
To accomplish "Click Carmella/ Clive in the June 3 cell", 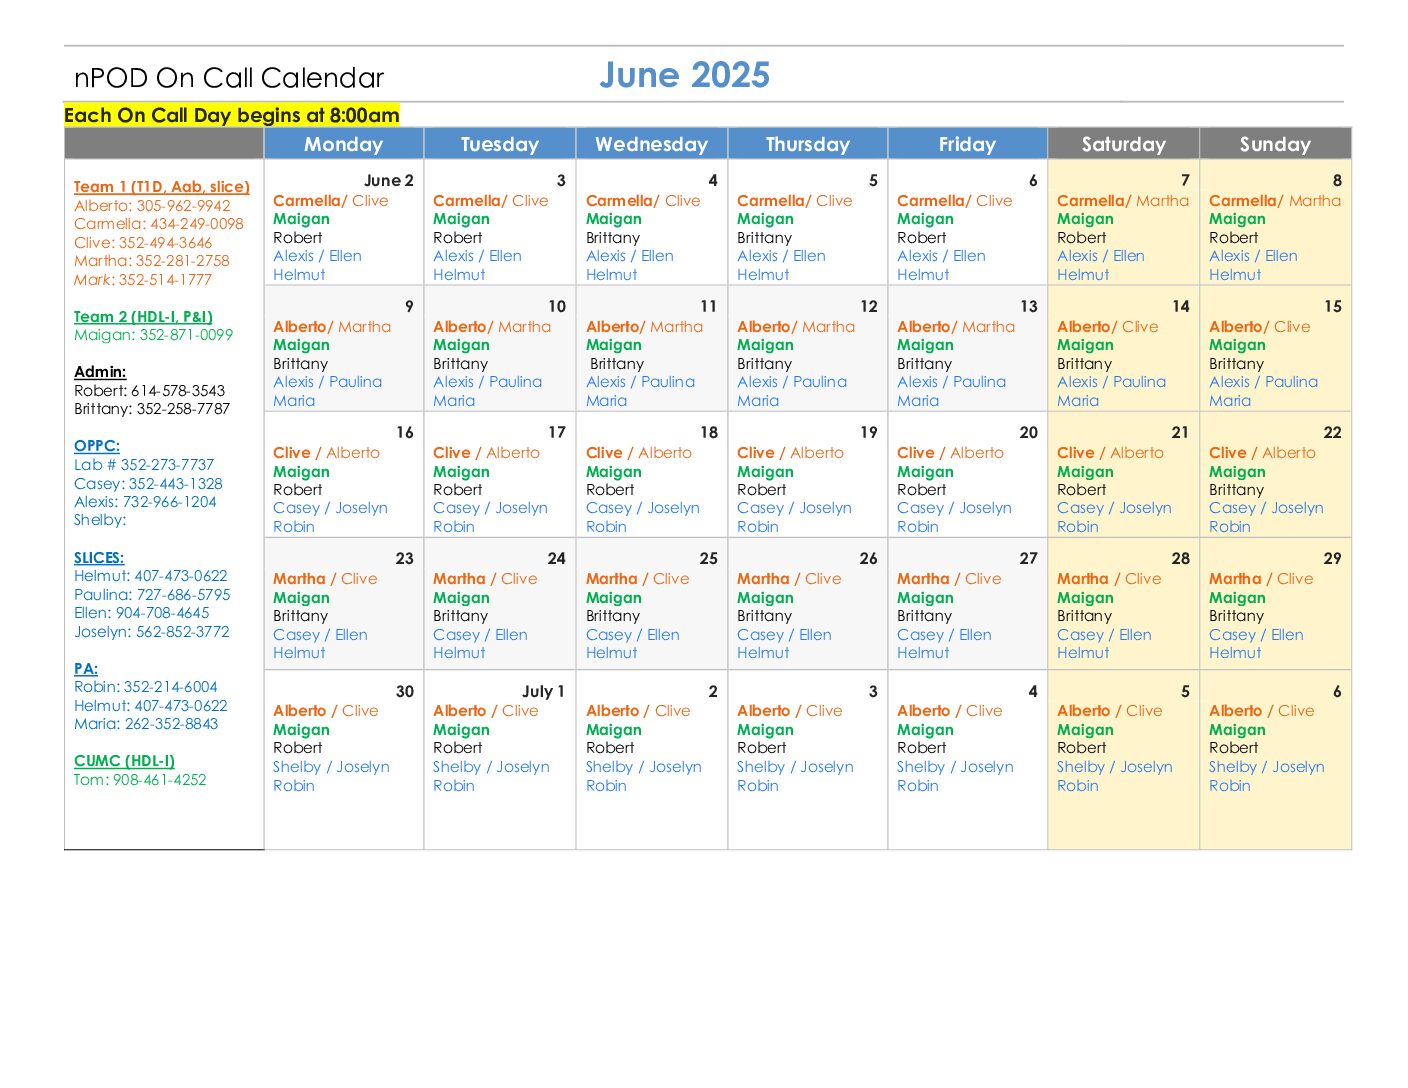I will [x=491, y=201].
